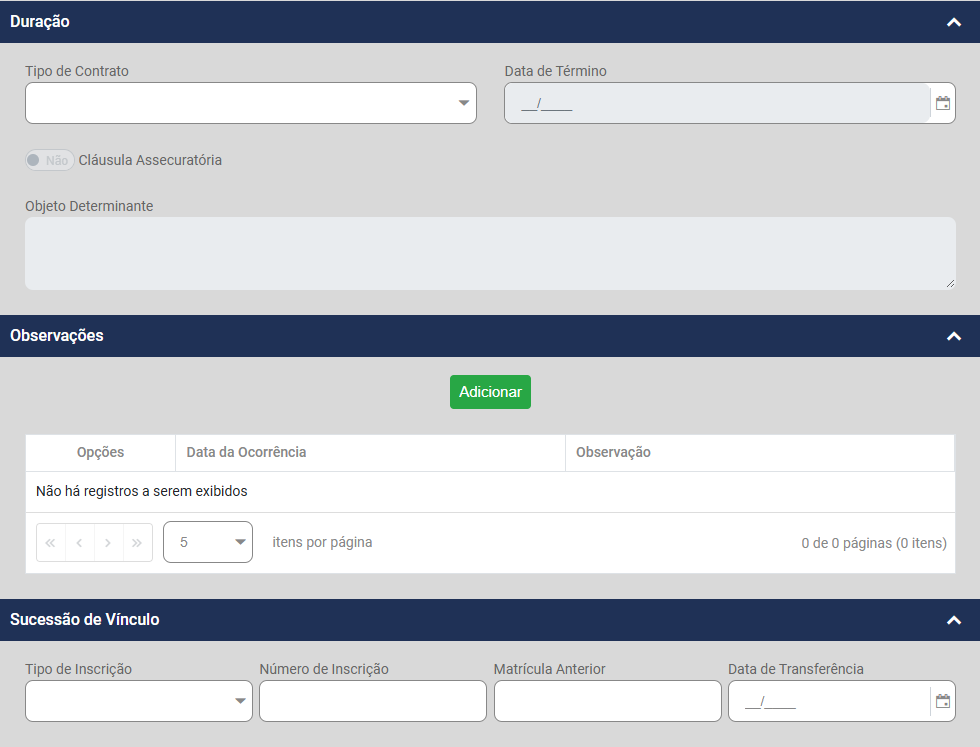The width and height of the screenshot is (980, 747).
Task: Go to the last observations page
Action: pyautogui.click(x=137, y=543)
